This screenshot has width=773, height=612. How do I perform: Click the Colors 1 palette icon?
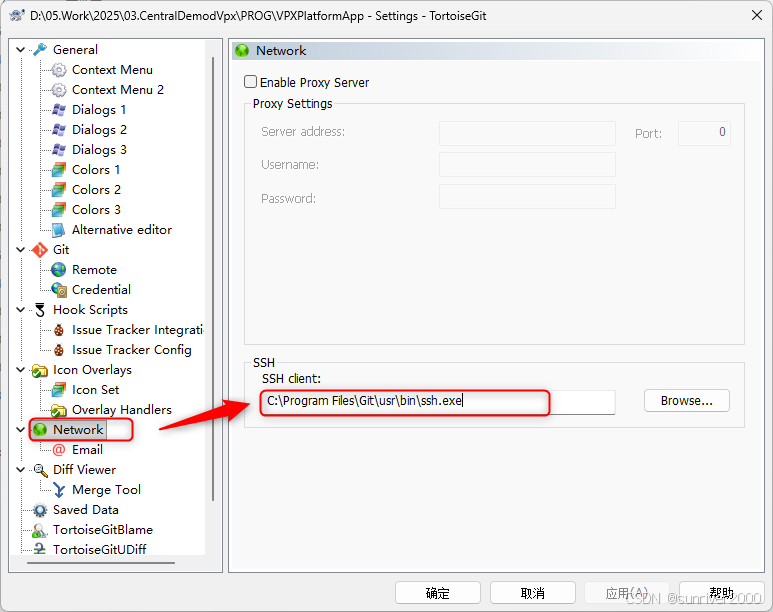click(x=59, y=170)
